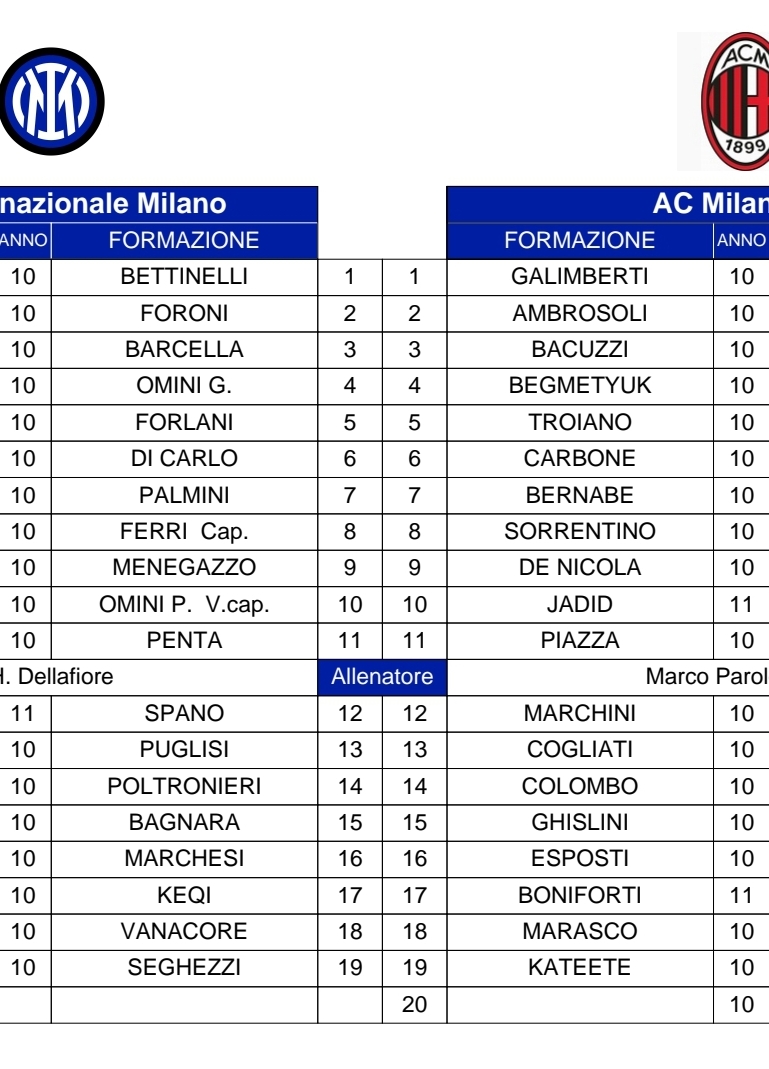Image resolution: width=769 pixels, height=1069 pixels.
Task: Click the JADID player cell
Action: tap(580, 604)
